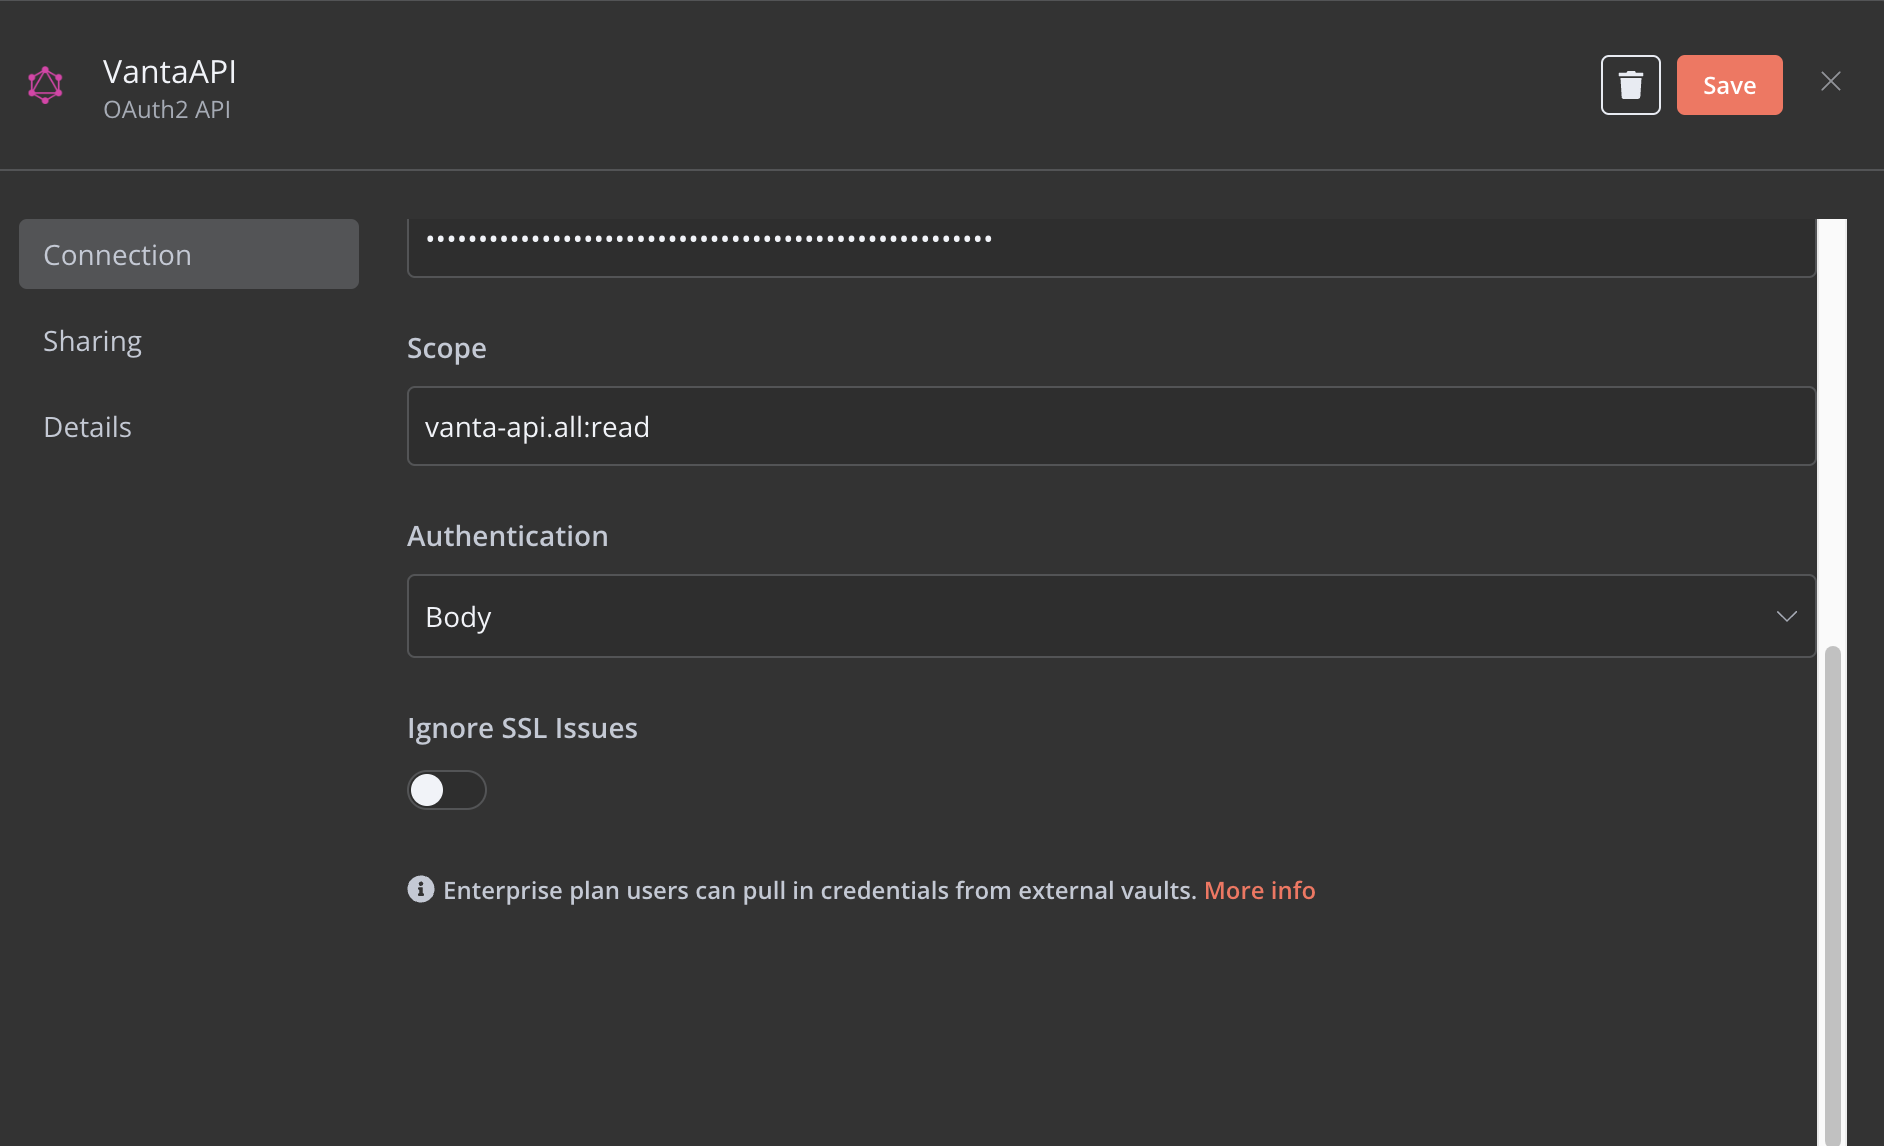This screenshot has height=1146, width=1884.
Task: Toggle Ignore SSL Issues switch
Action: 447,790
